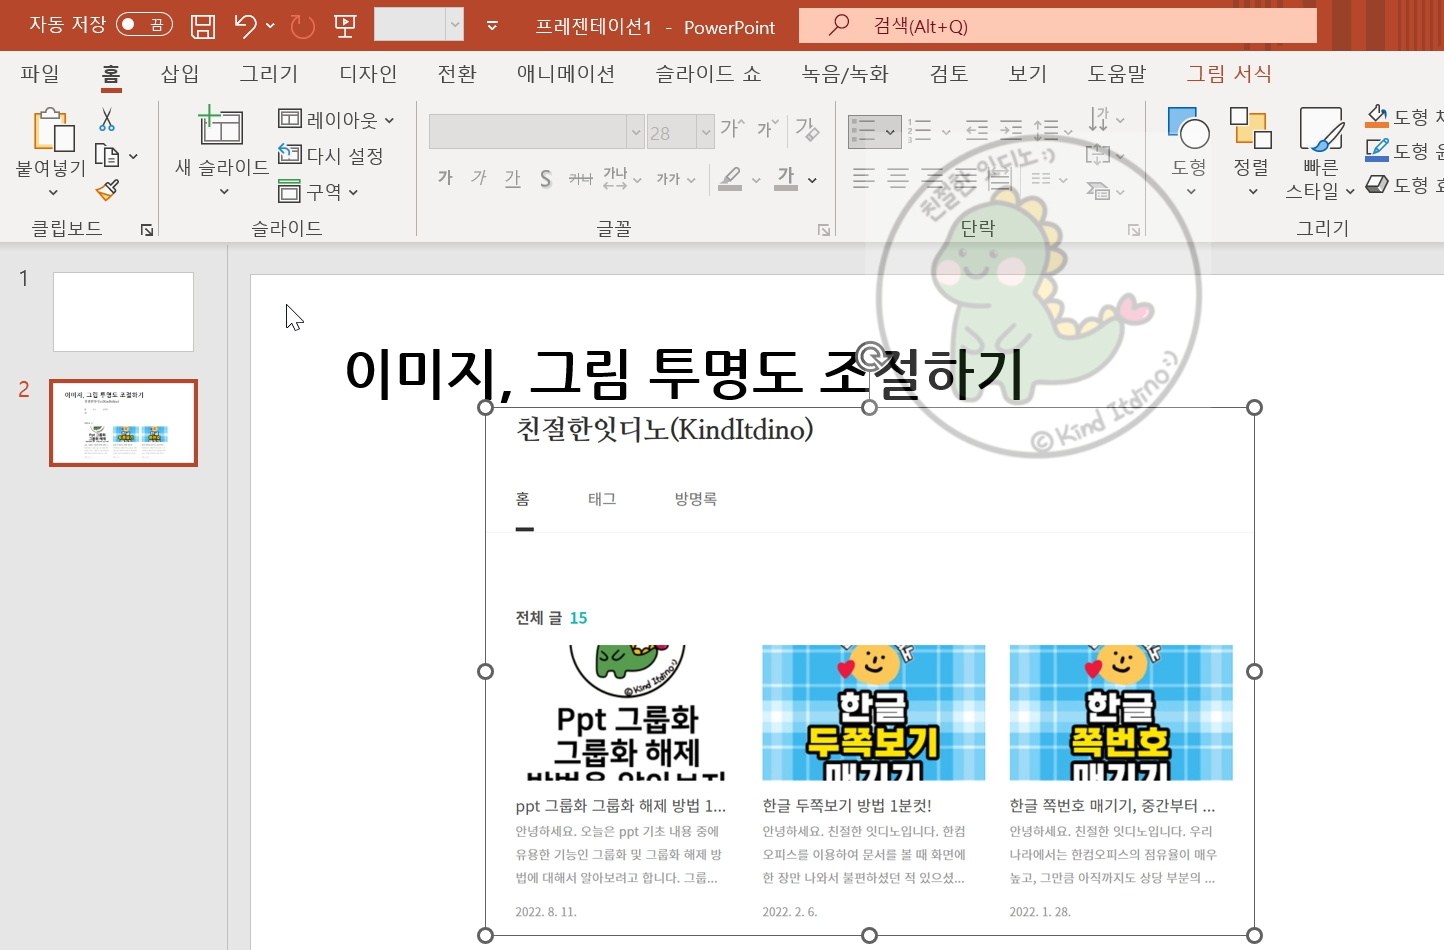Apply shape fill with paint bucket
Viewport: 1444px width, 950px height.
[1378, 116]
